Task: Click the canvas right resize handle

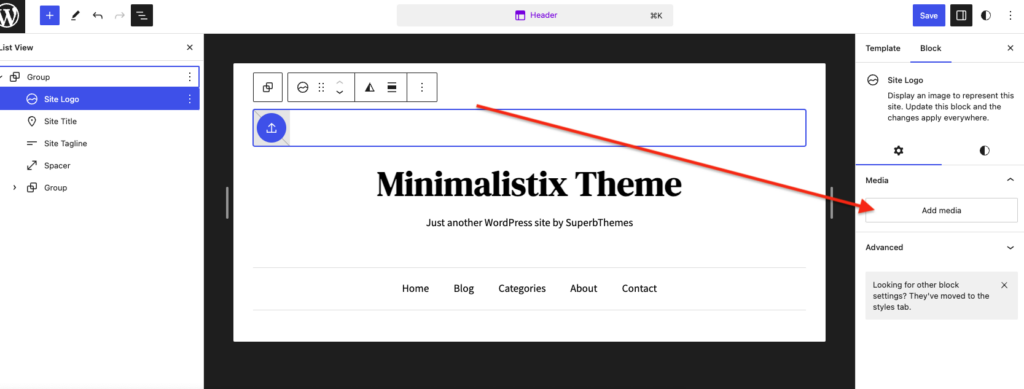Action: [831, 202]
